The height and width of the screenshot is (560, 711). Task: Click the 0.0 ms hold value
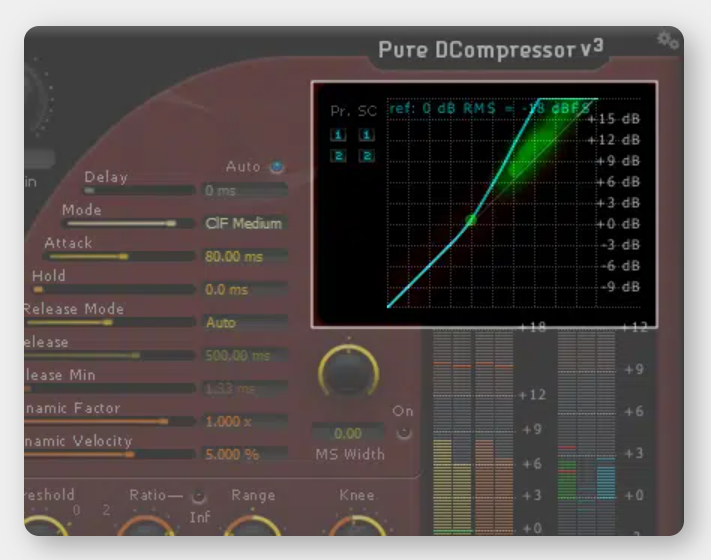(245, 289)
